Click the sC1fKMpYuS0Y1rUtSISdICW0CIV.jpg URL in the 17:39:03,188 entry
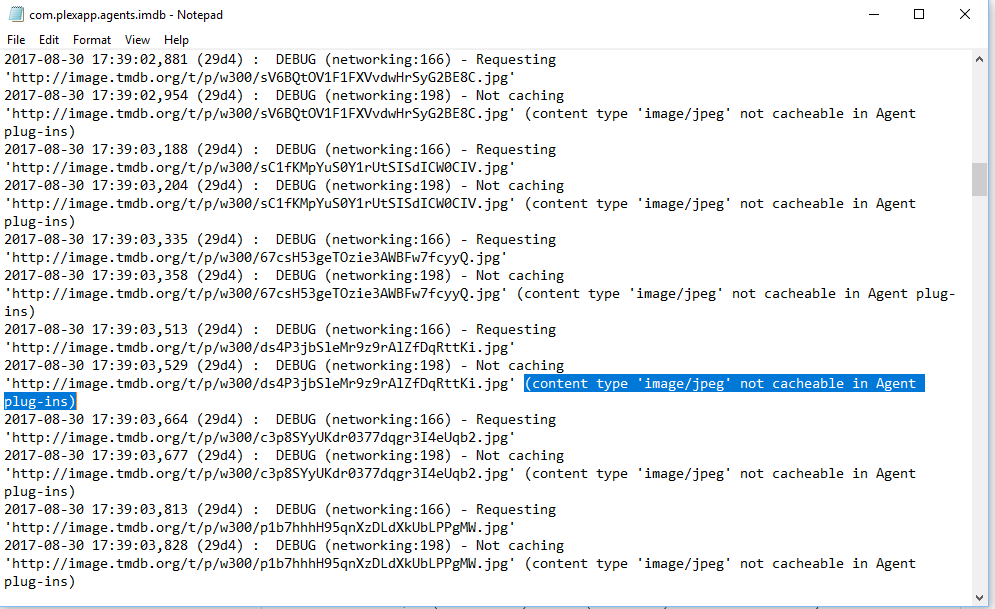This screenshot has width=995, height=609. [260, 167]
